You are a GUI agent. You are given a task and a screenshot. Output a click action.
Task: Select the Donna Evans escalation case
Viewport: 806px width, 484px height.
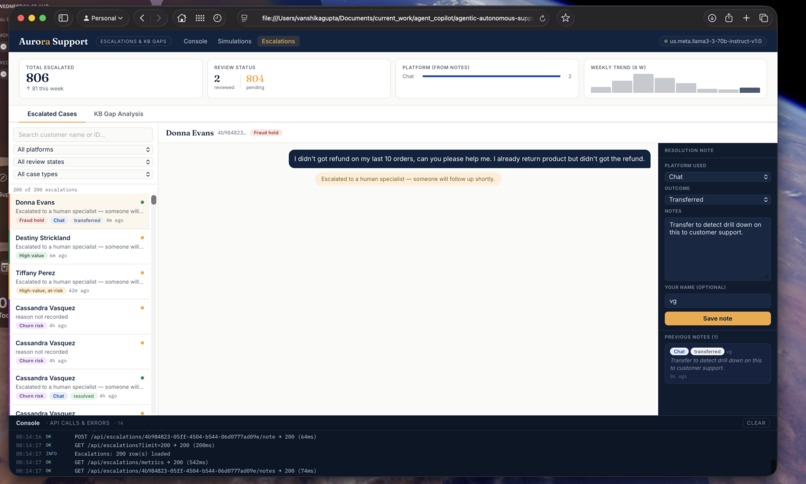(80, 211)
